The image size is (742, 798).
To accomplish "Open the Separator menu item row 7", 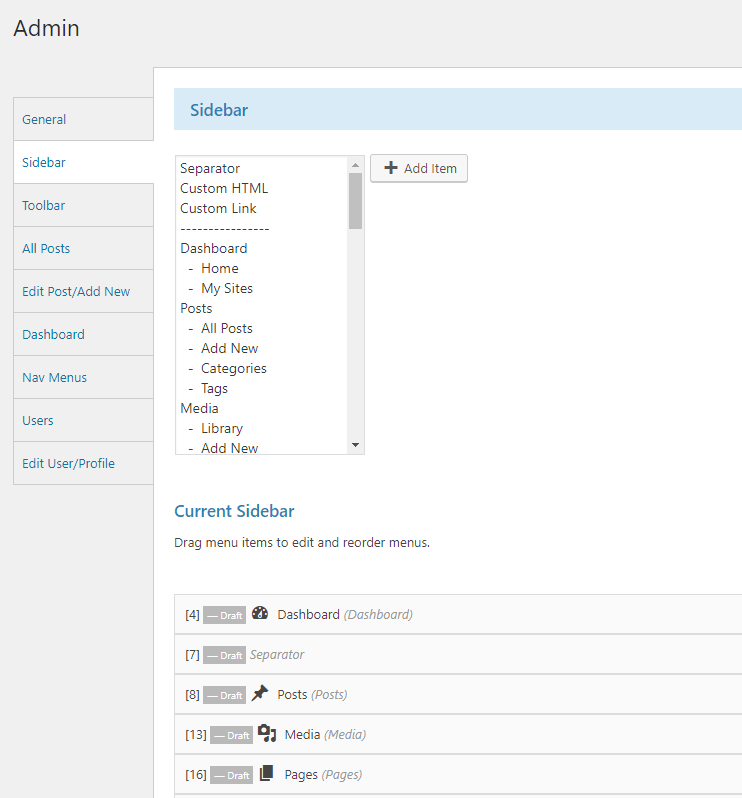I will [458, 654].
